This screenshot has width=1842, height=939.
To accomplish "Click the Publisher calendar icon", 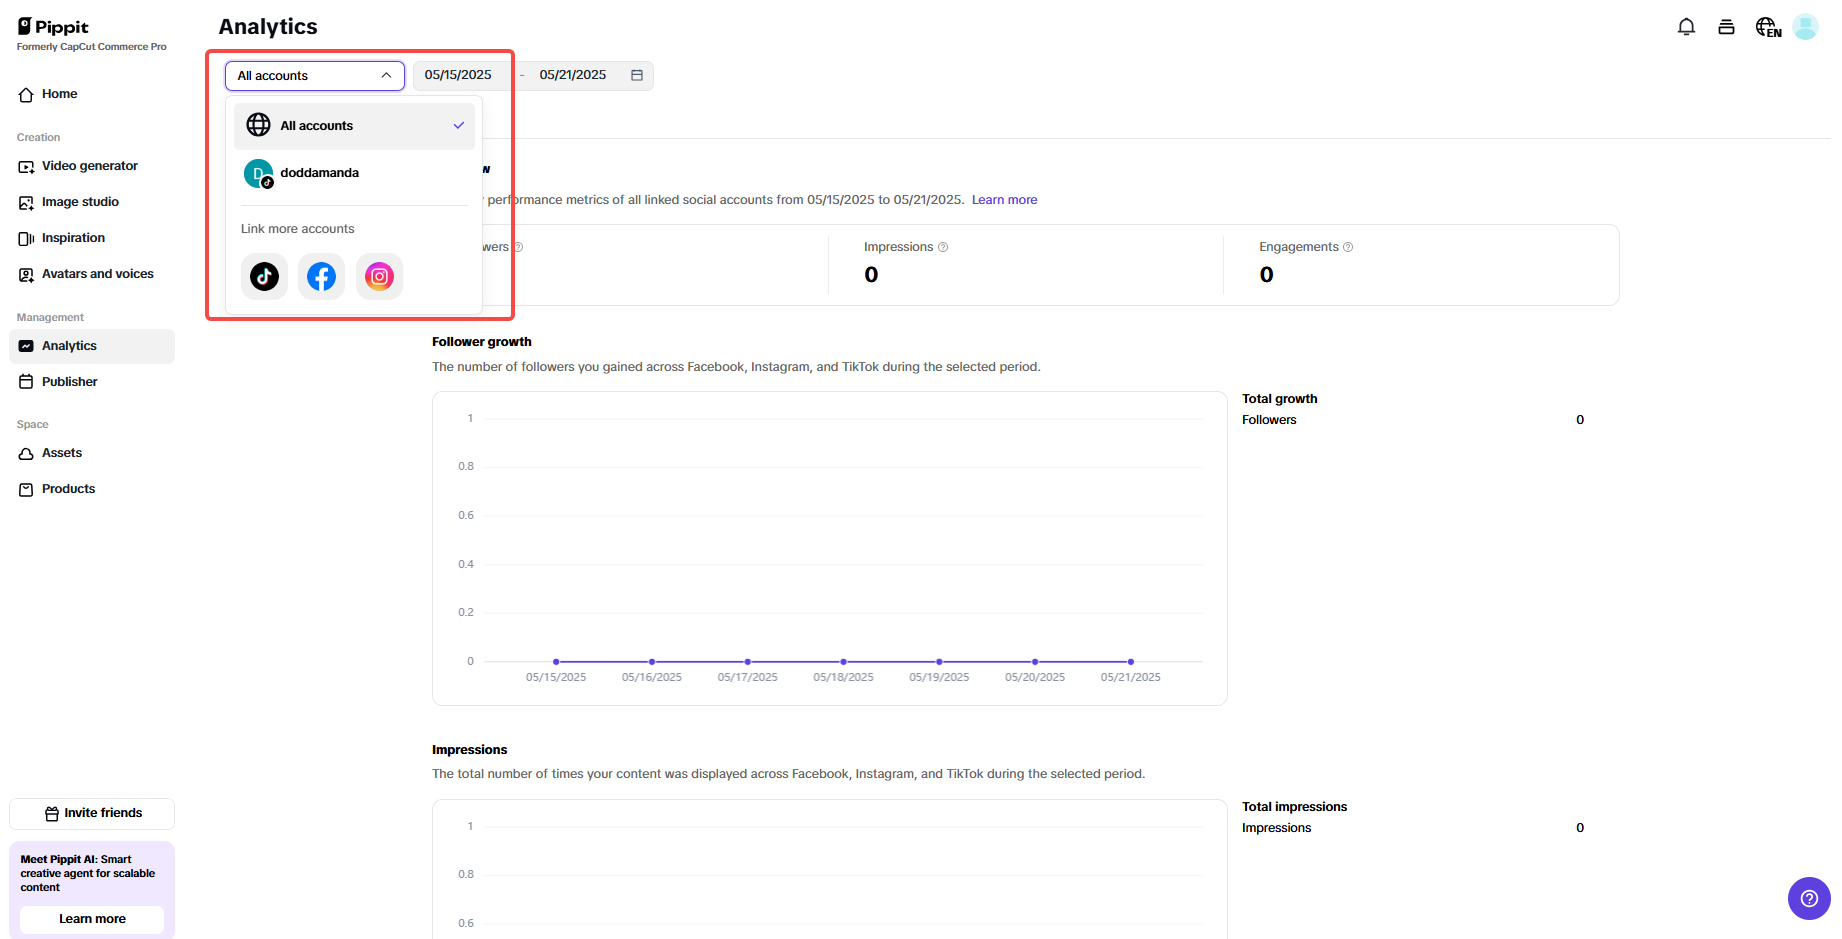I will tap(26, 382).
